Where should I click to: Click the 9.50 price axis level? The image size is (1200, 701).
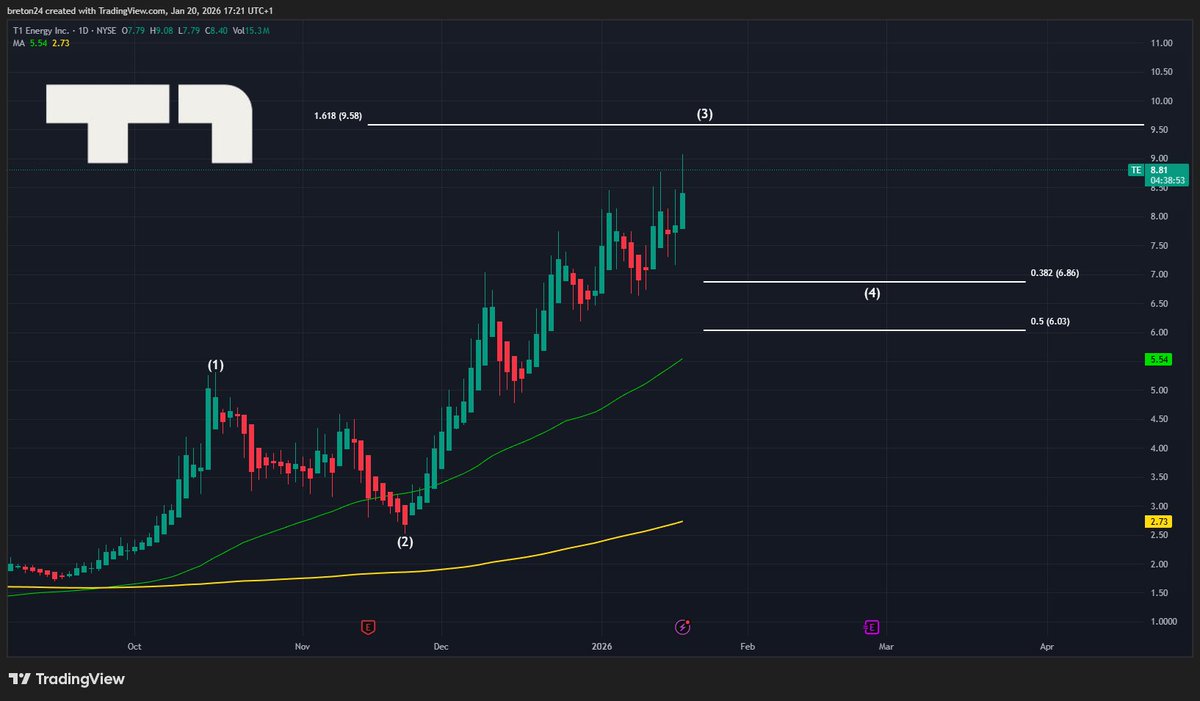(x=1161, y=130)
